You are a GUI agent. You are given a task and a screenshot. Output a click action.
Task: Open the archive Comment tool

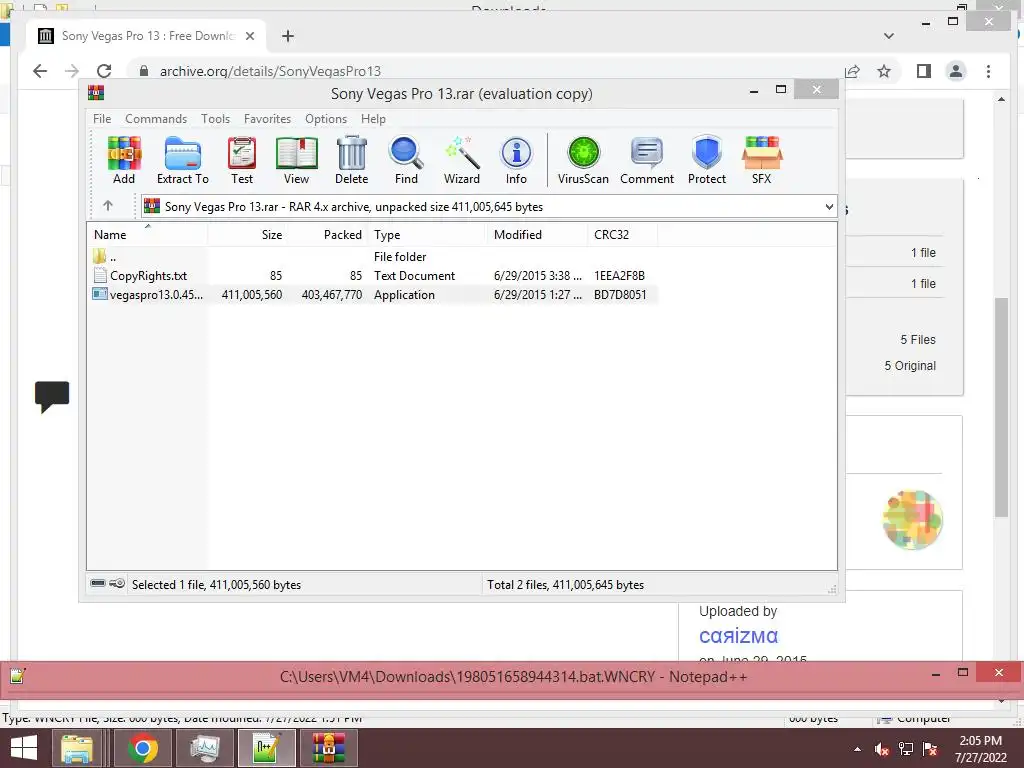point(647,160)
